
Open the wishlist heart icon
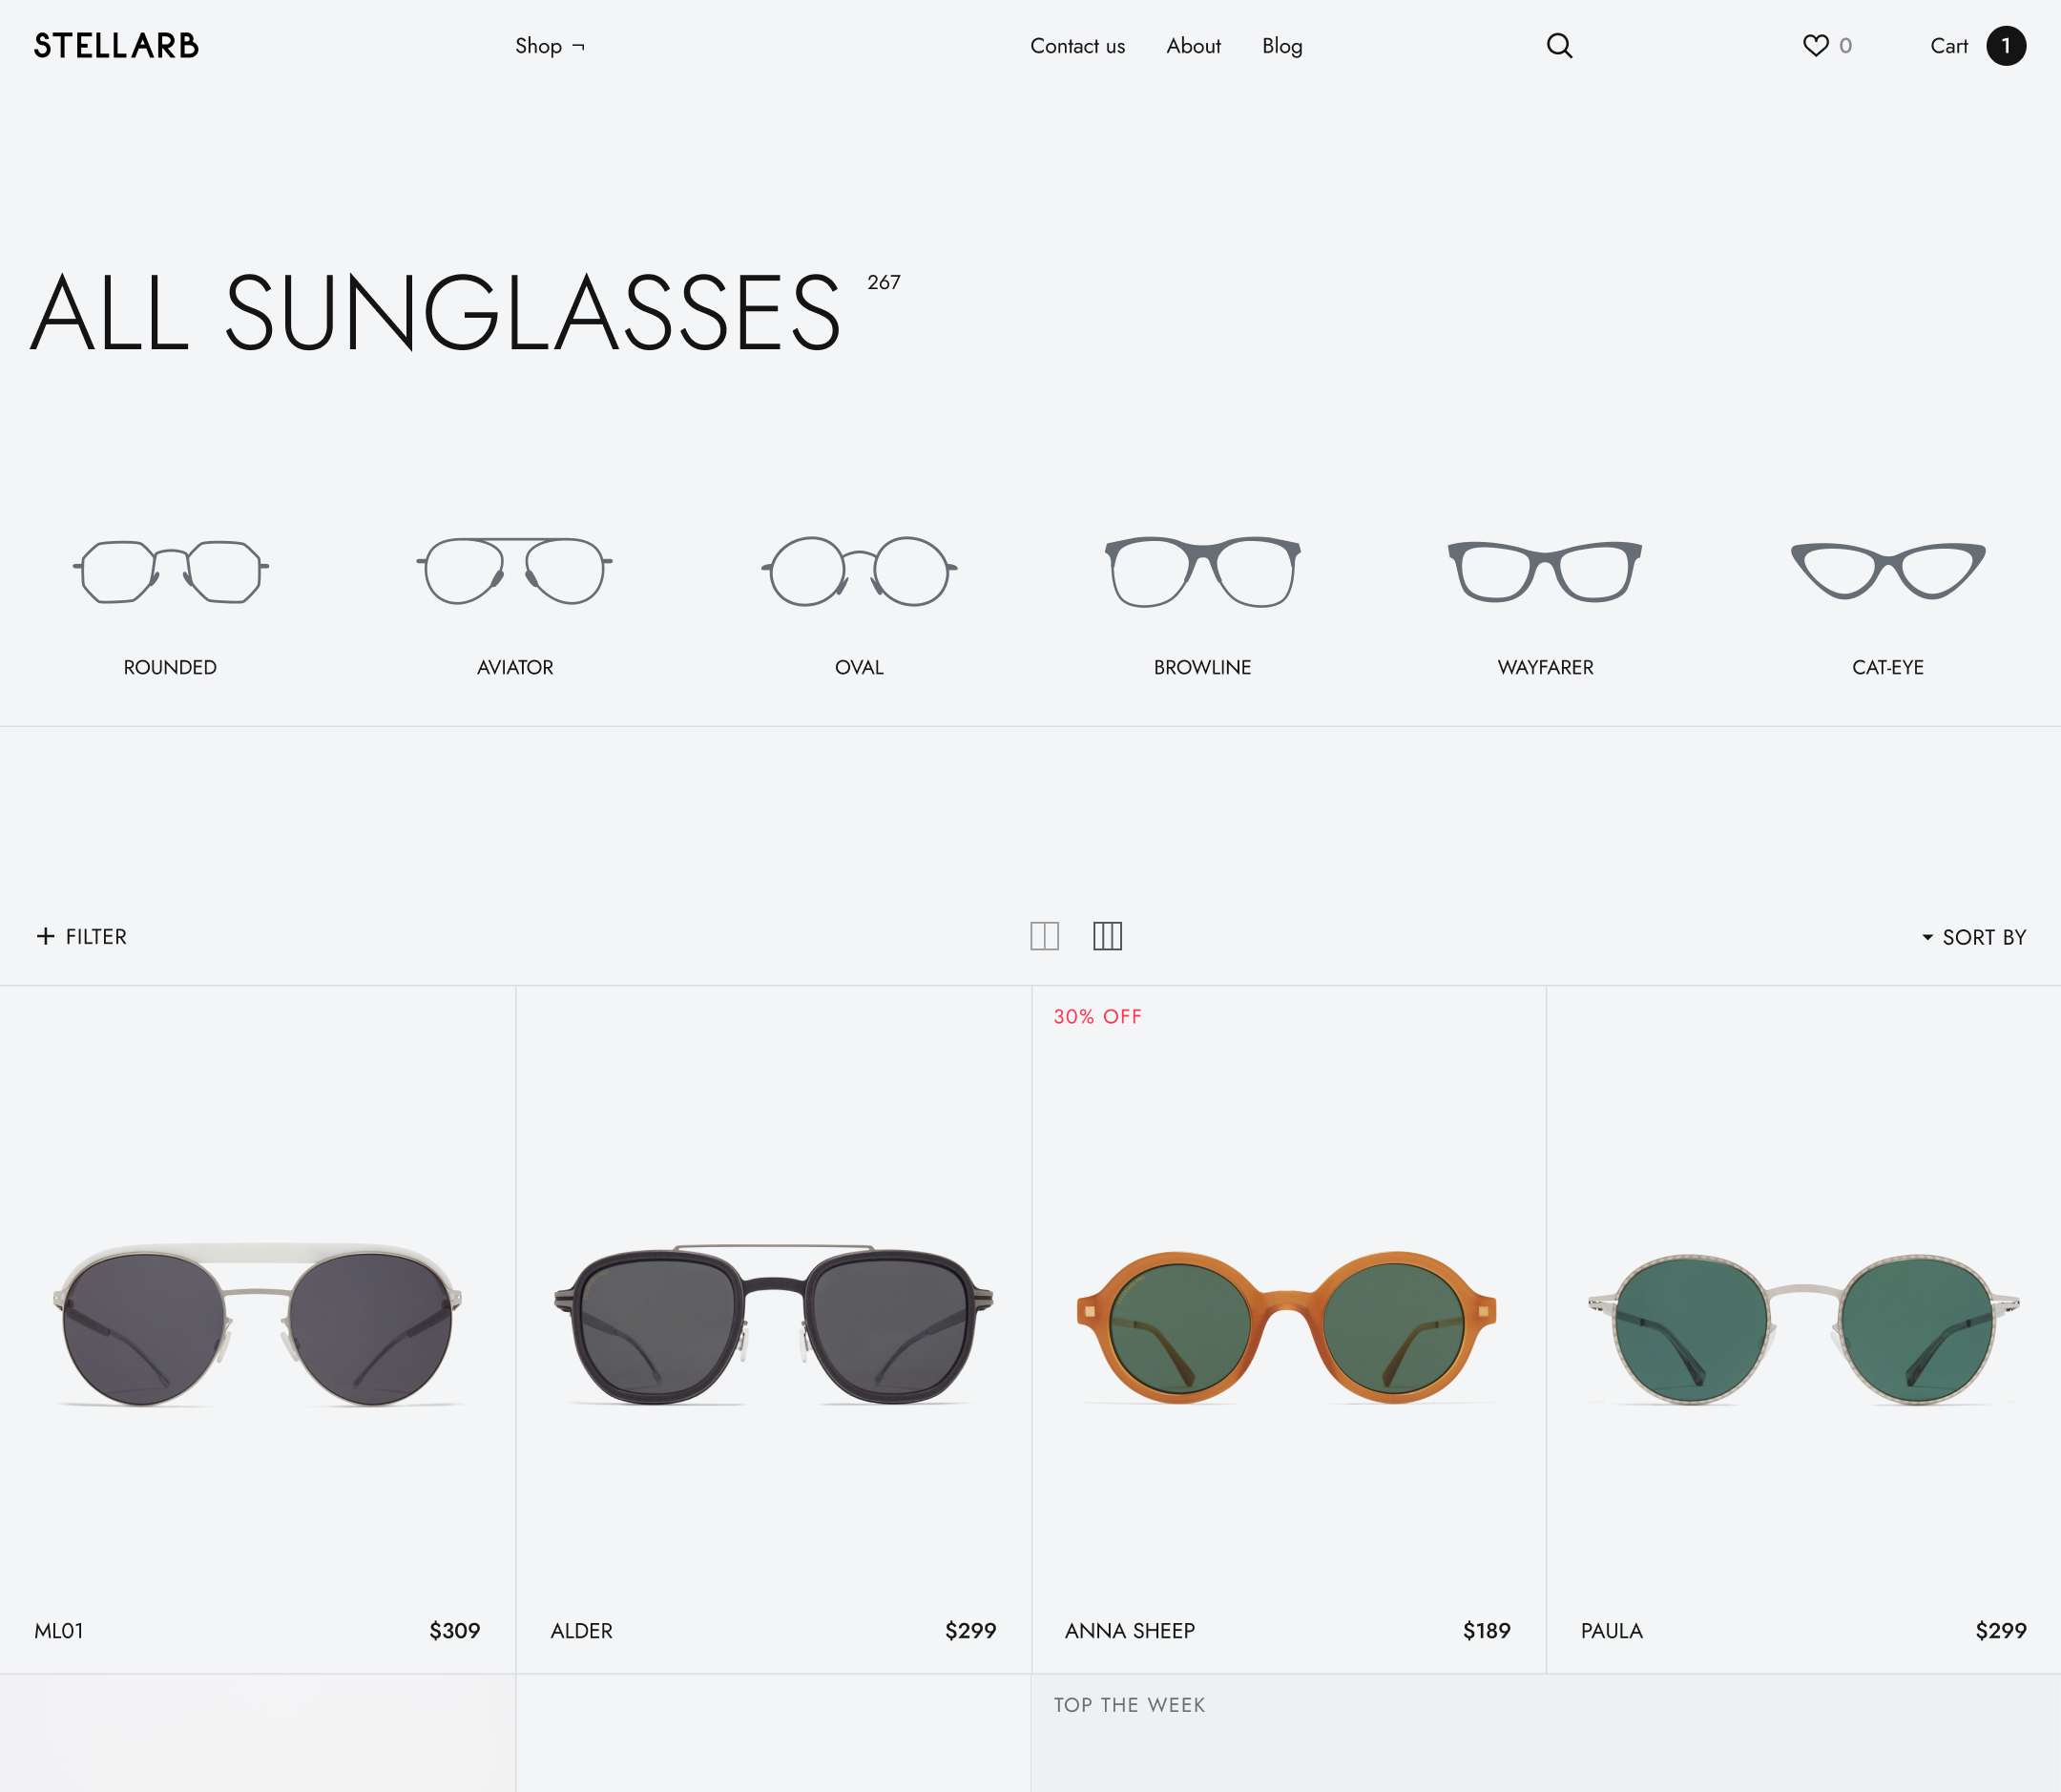point(1815,46)
